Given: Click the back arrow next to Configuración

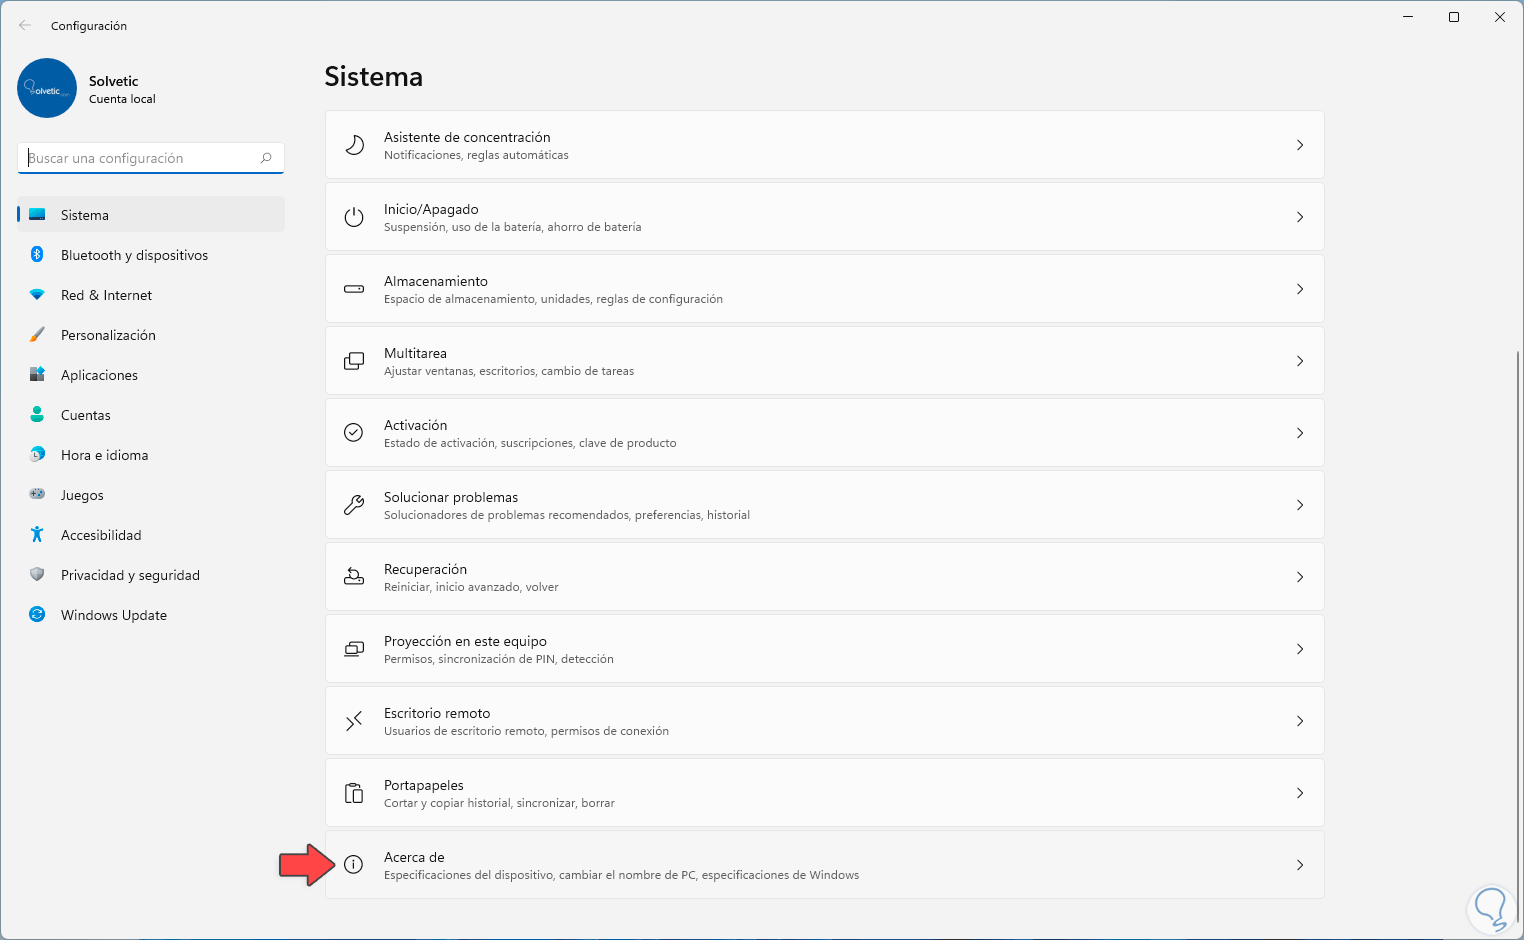Looking at the screenshot, I should click(x=25, y=26).
